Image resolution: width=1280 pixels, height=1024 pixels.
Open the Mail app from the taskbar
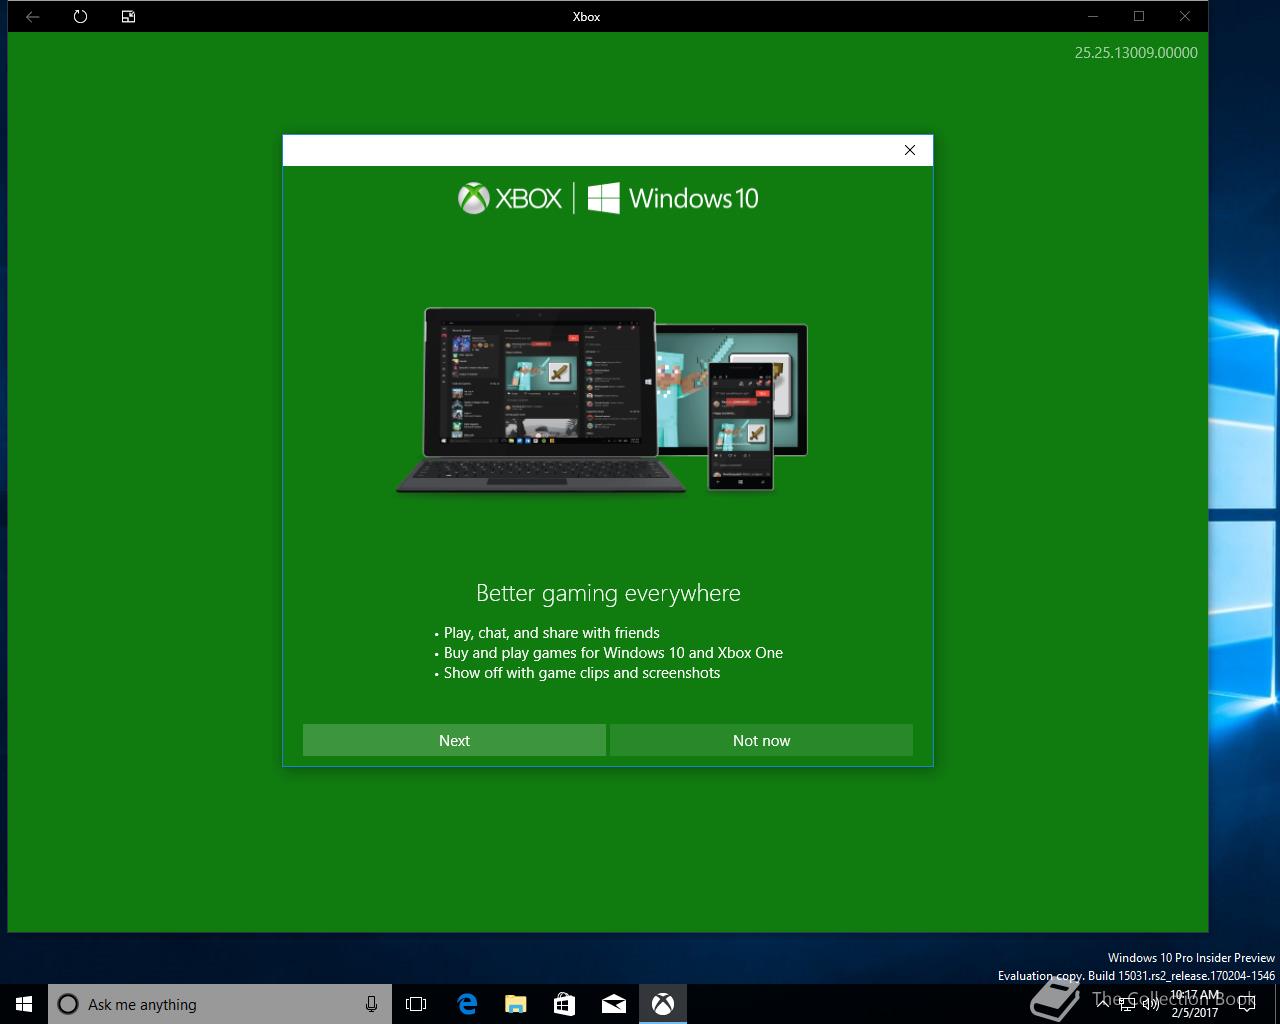click(x=613, y=1004)
